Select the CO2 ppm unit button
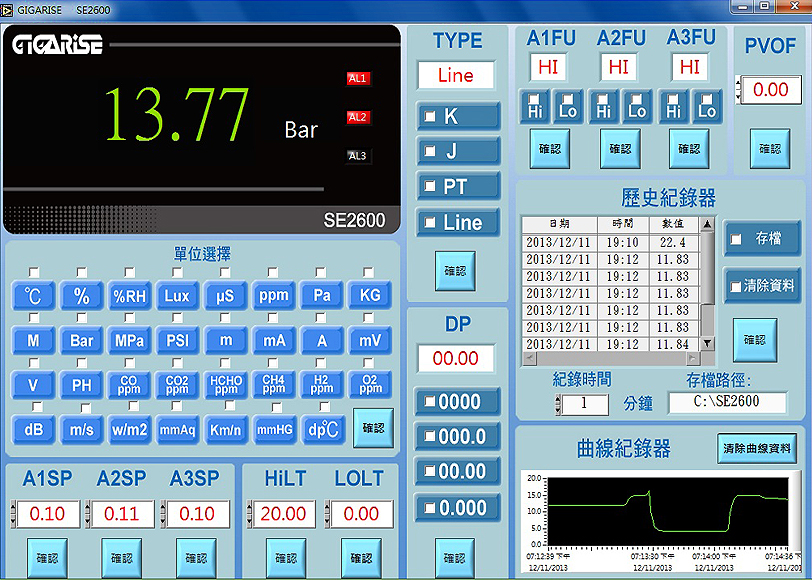 tap(177, 385)
